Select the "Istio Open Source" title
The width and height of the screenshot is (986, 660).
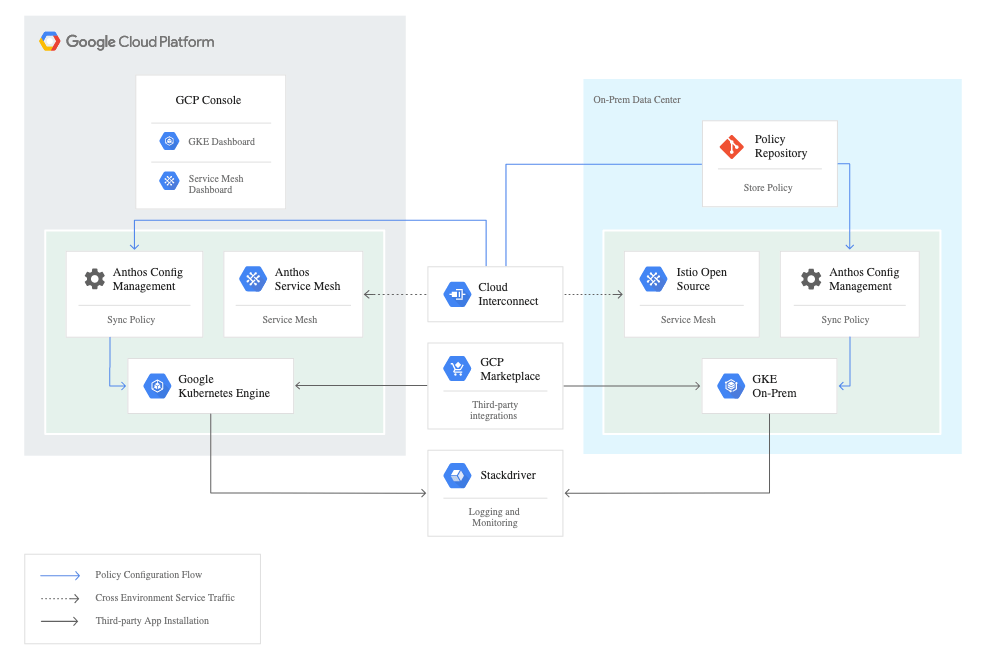click(702, 279)
